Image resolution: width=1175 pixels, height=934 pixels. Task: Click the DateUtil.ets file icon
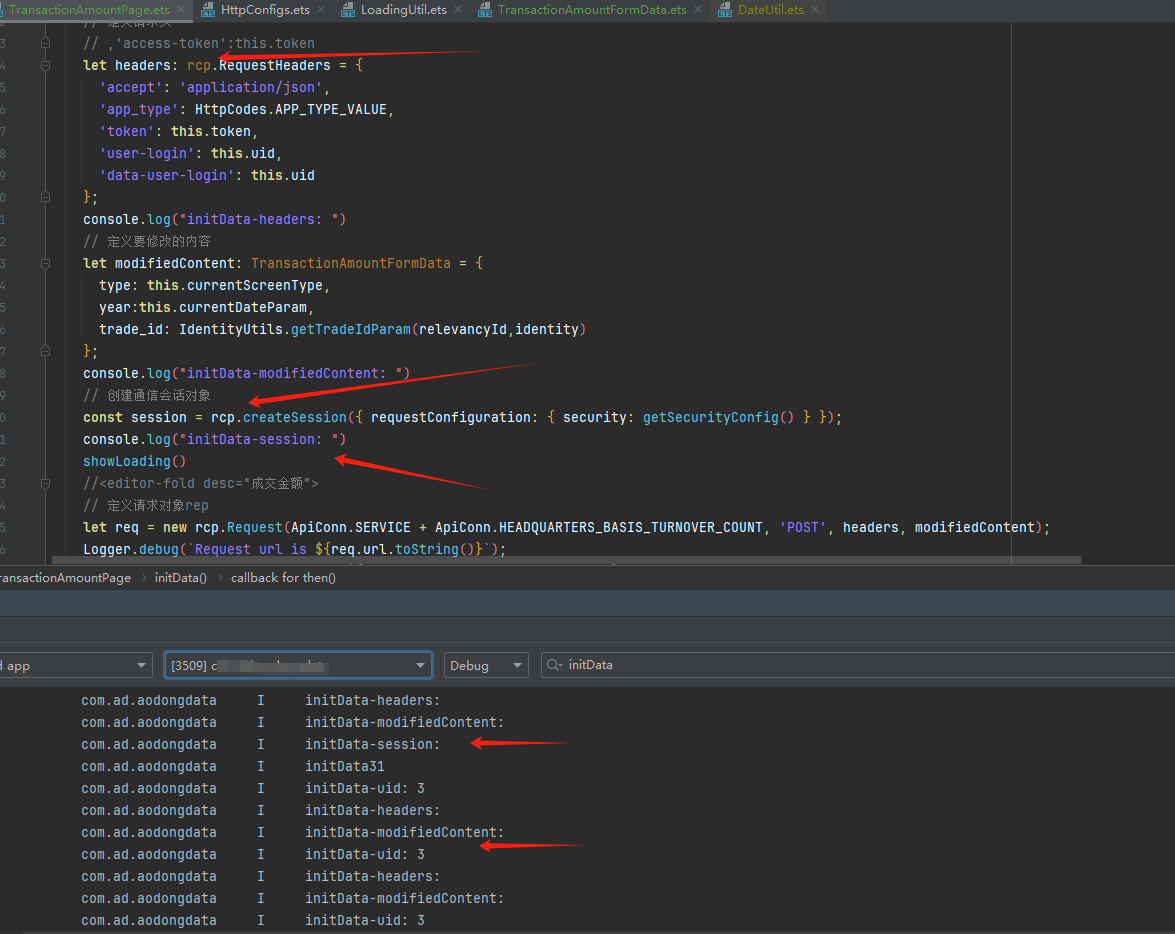pyautogui.click(x=724, y=10)
